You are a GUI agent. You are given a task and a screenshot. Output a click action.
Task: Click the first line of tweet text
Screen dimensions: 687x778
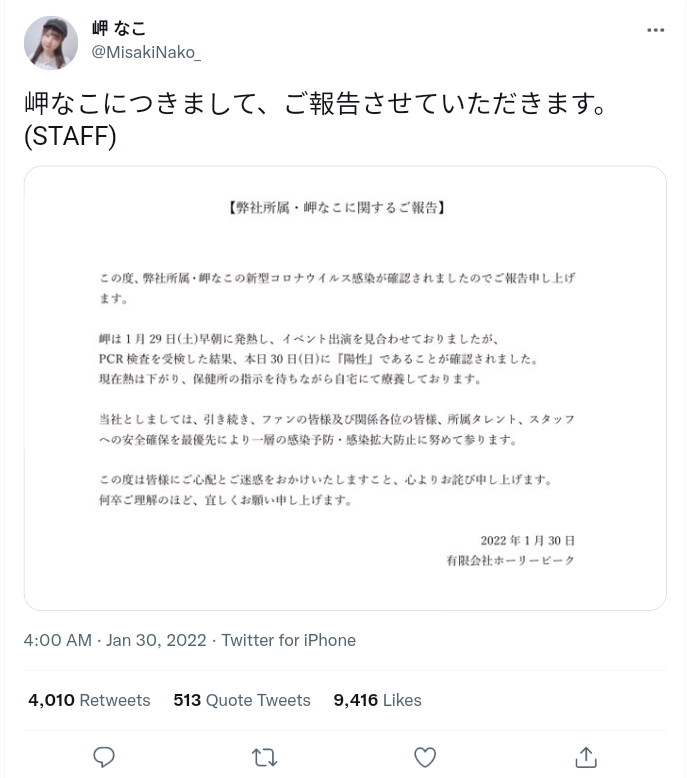click(x=317, y=104)
